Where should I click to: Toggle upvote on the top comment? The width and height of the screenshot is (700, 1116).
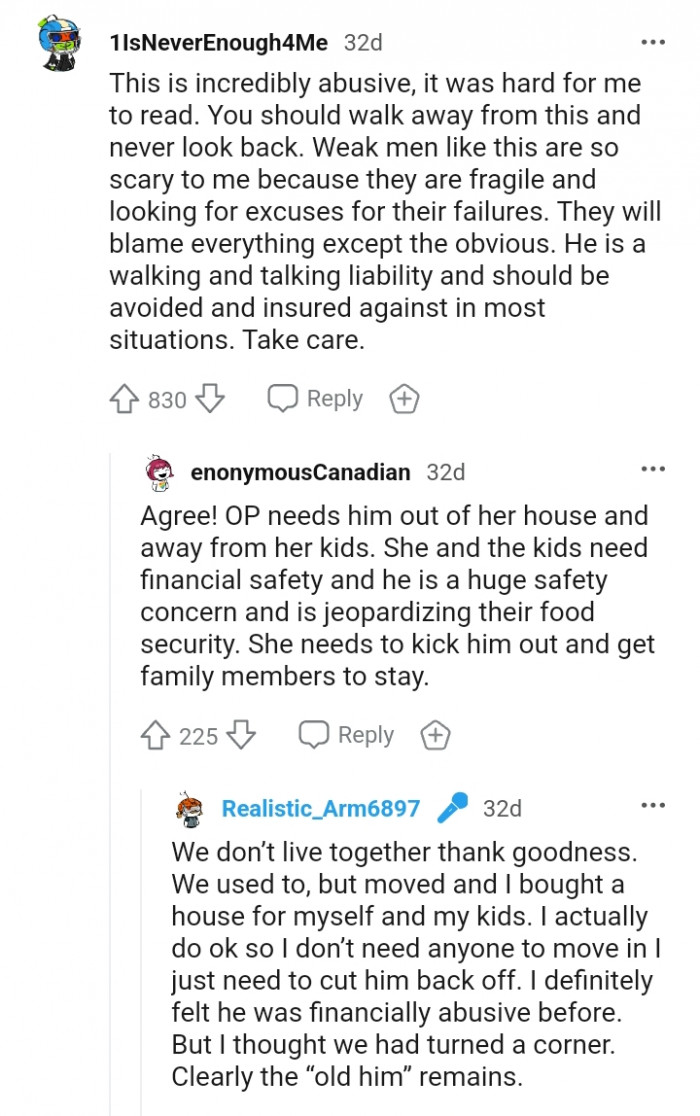pos(125,398)
